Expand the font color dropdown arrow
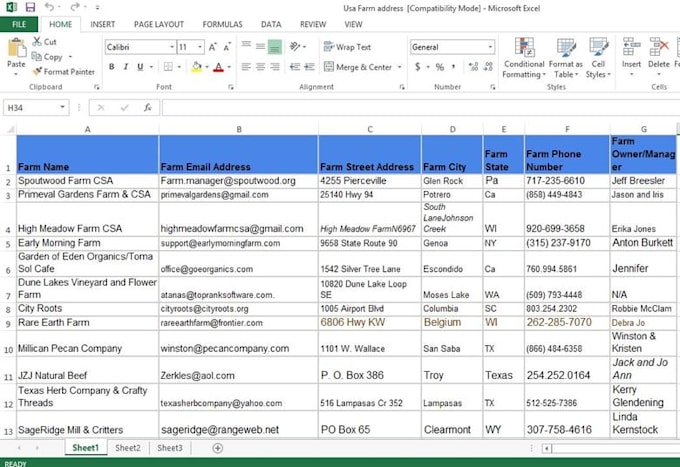Screen dimensions: 680x467 coord(229,67)
